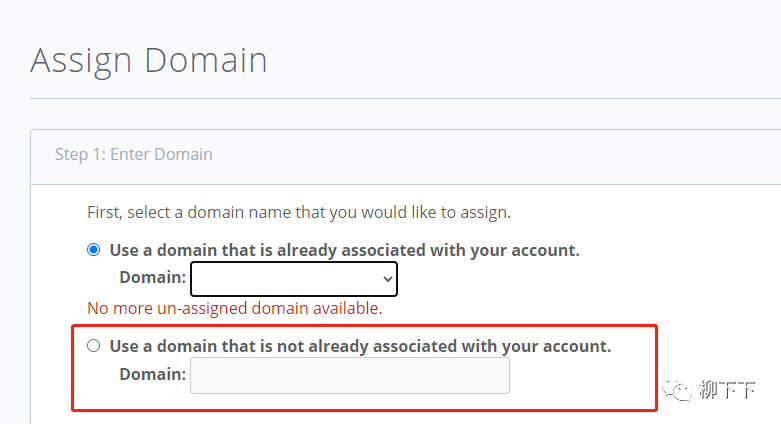Click the 柳下下 watermark text
The image size is (781, 424).
click(x=727, y=391)
